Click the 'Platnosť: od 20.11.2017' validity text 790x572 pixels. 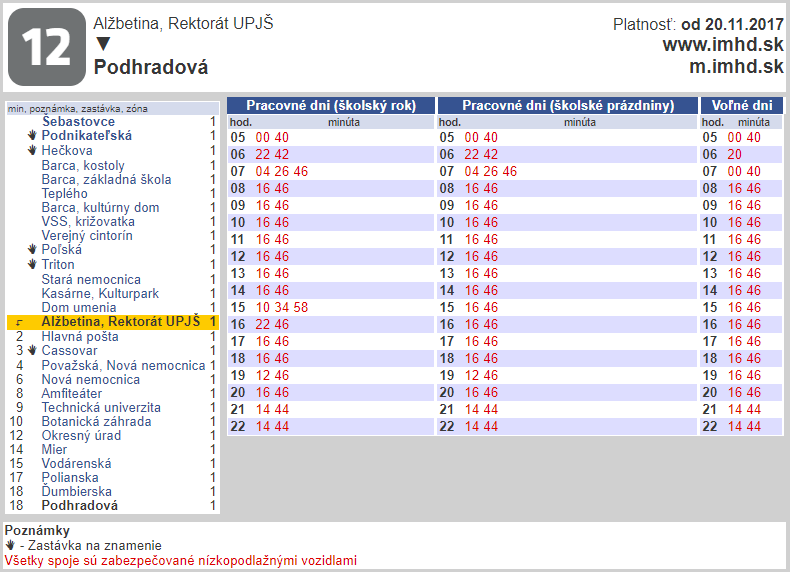pos(698,24)
